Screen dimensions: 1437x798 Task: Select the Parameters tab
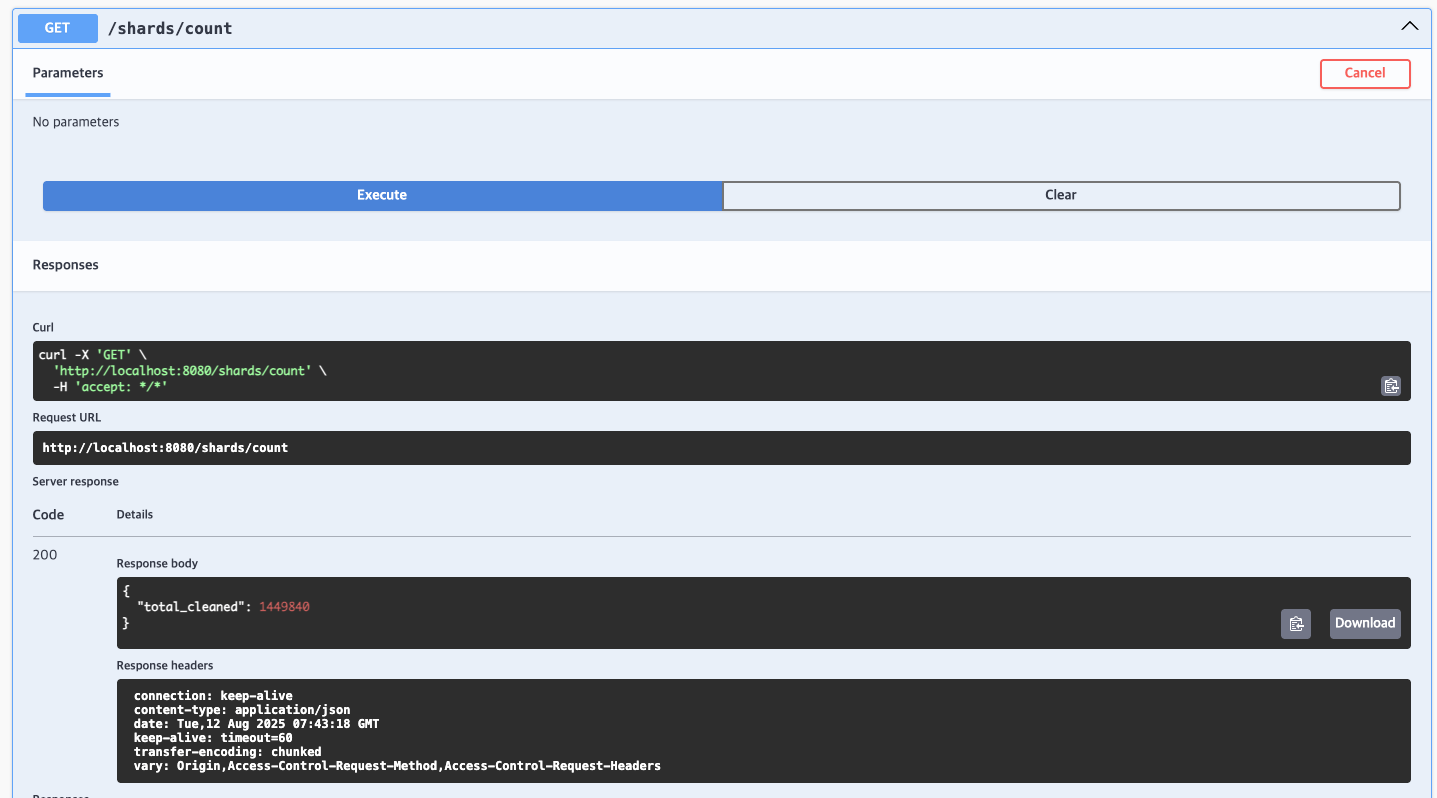click(x=68, y=73)
